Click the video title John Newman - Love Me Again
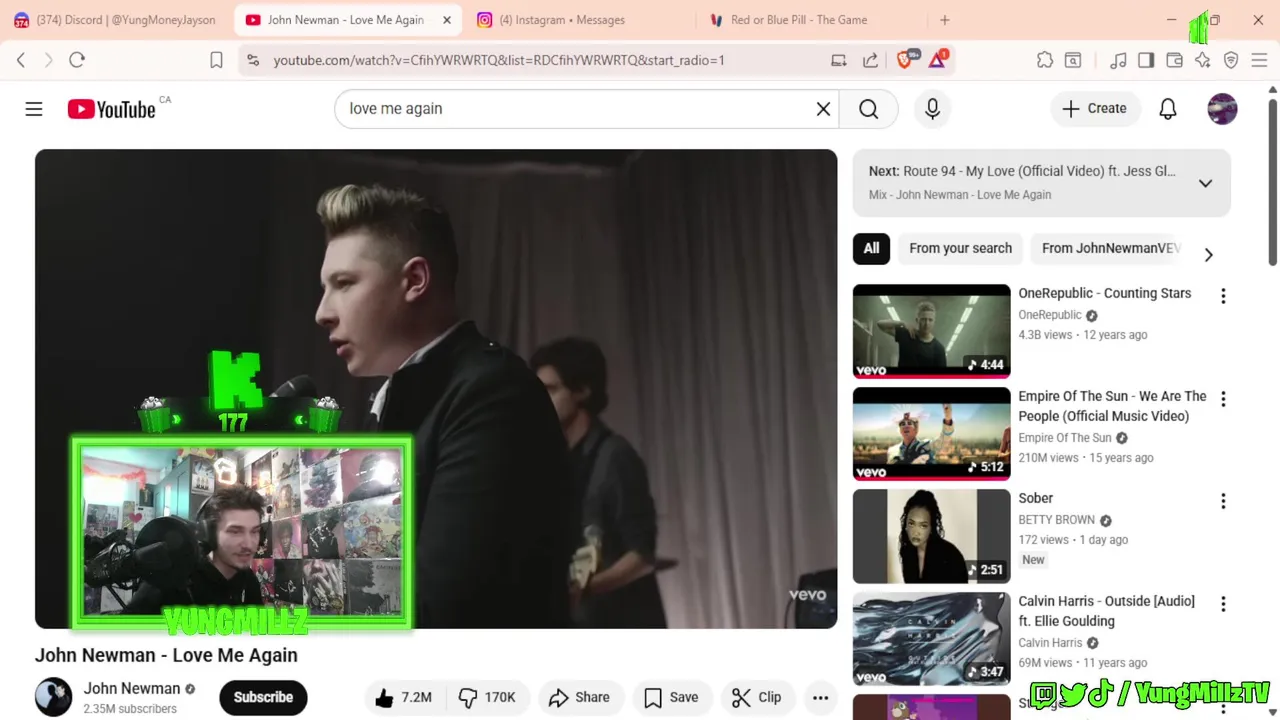 (166, 655)
